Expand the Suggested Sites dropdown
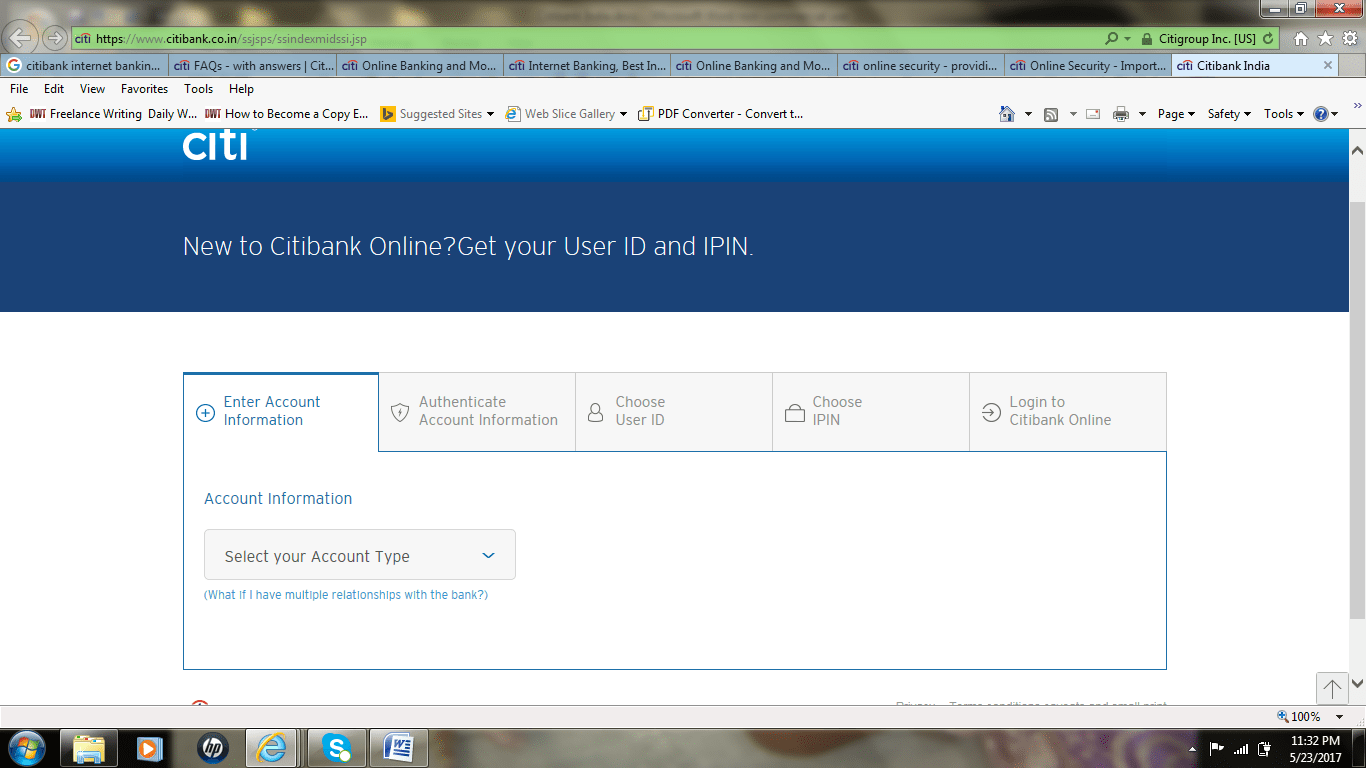This screenshot has height=768, width=1366. [x=490, y=114]
